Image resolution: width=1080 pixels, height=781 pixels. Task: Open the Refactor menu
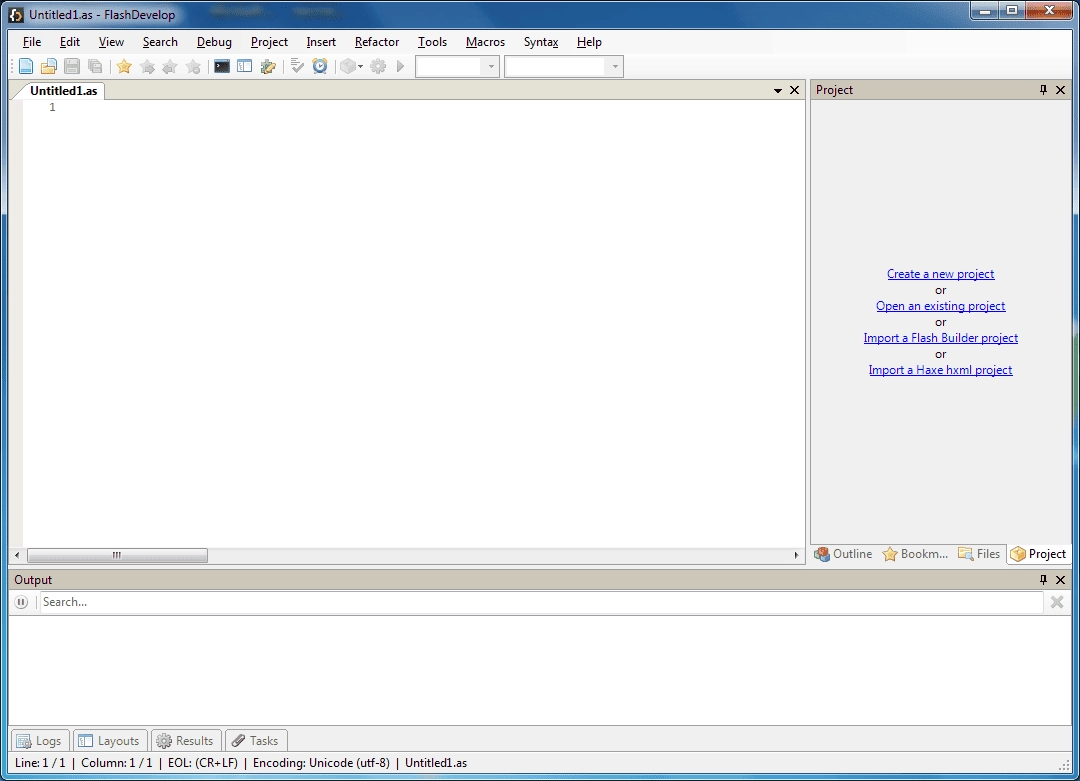click(x=377, y=42)
